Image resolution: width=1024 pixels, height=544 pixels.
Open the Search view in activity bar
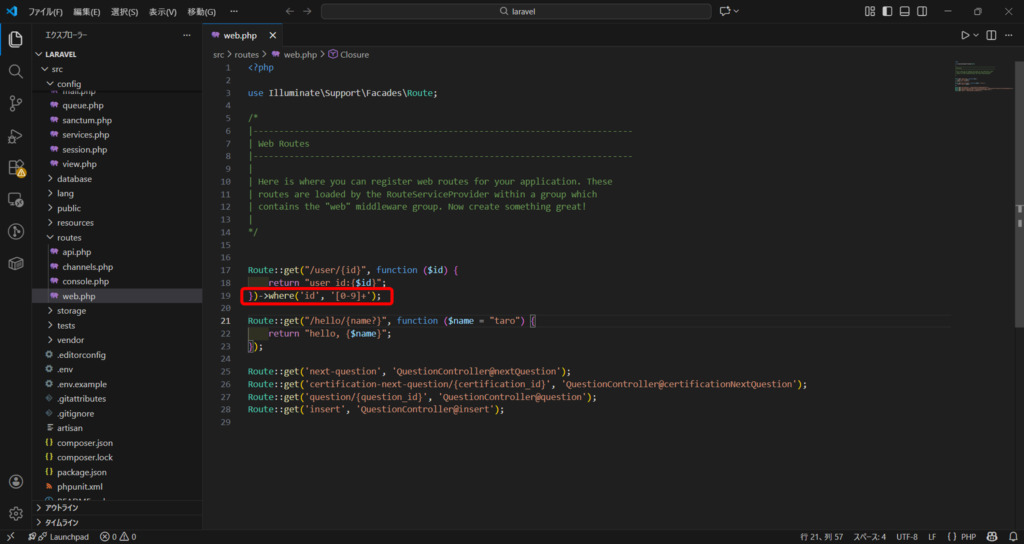(x=16, y=72)
